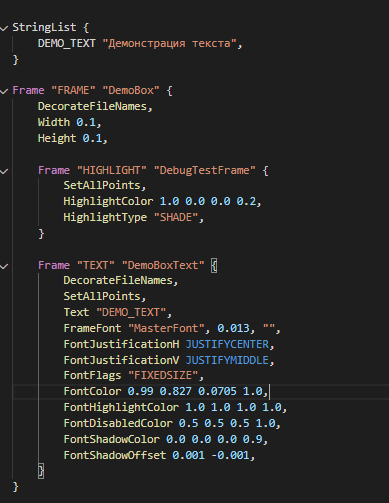Click the "FRAME" string literal
The image size is (389, 503).
coord(73,90)
